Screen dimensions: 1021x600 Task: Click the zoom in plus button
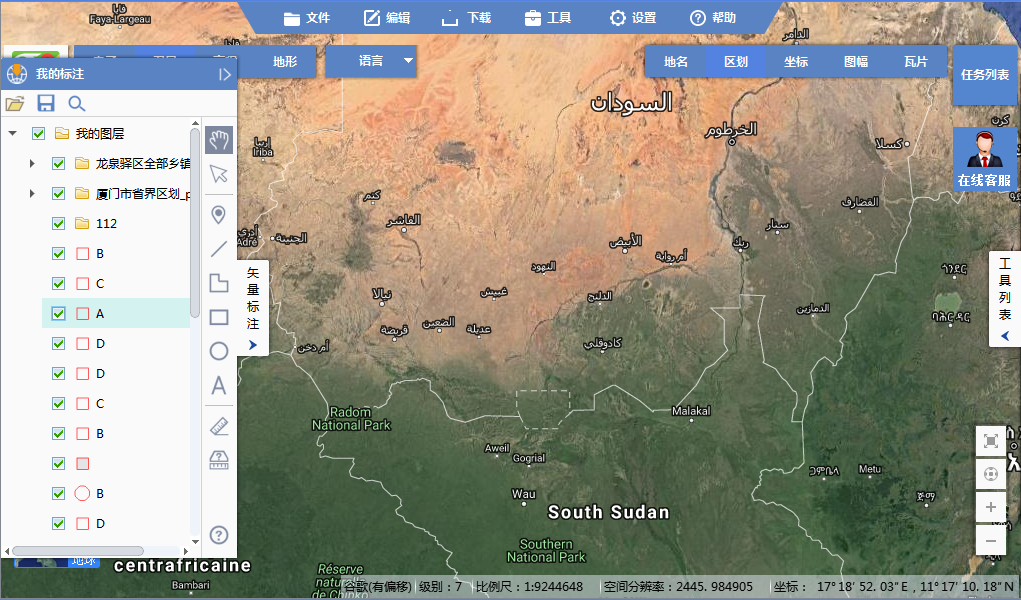(x=990, y=507)
